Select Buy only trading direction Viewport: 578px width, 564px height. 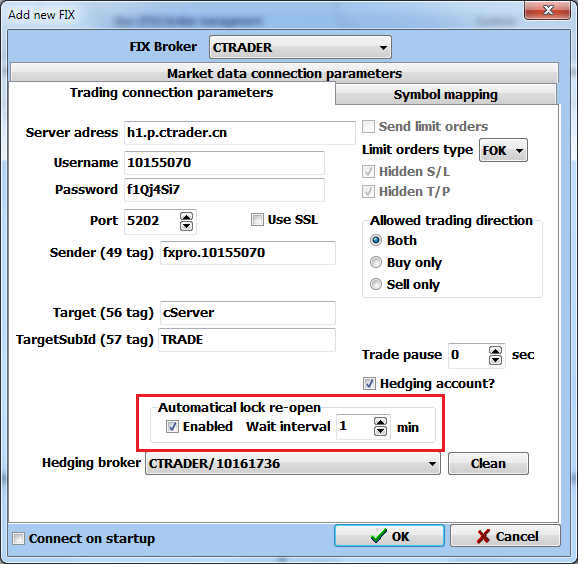(x=376, y=262)
